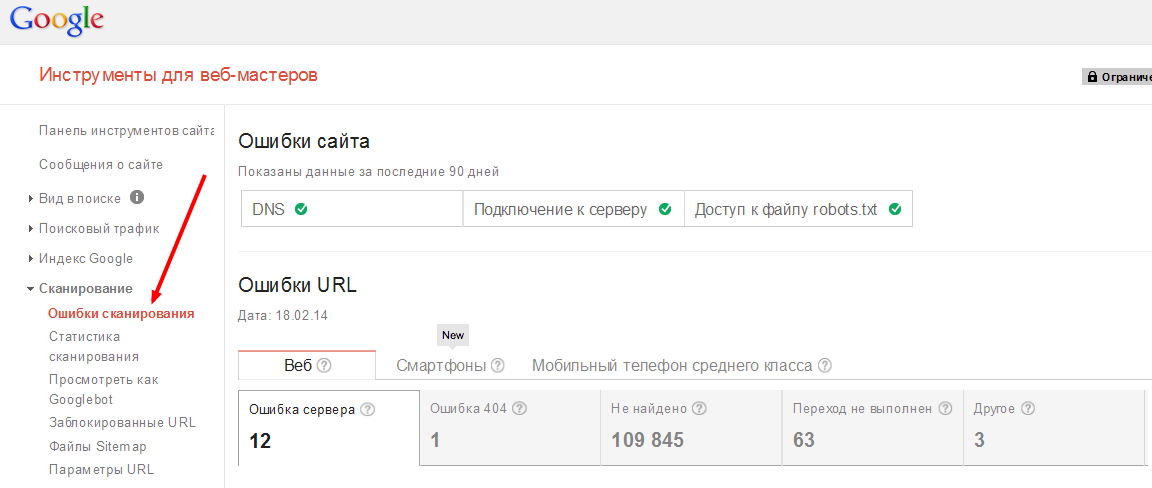The image size is (1152, 488).
Task: Click the value 109 845 under Не найдено
Action: pyautogui.click(x=647, y=440)
